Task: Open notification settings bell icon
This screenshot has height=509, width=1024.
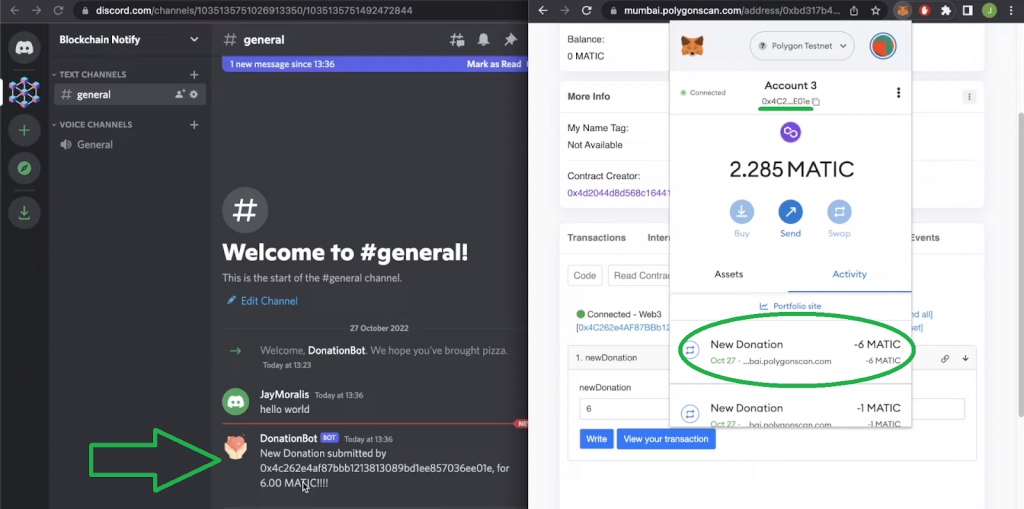Action: [x=484, y=40]
